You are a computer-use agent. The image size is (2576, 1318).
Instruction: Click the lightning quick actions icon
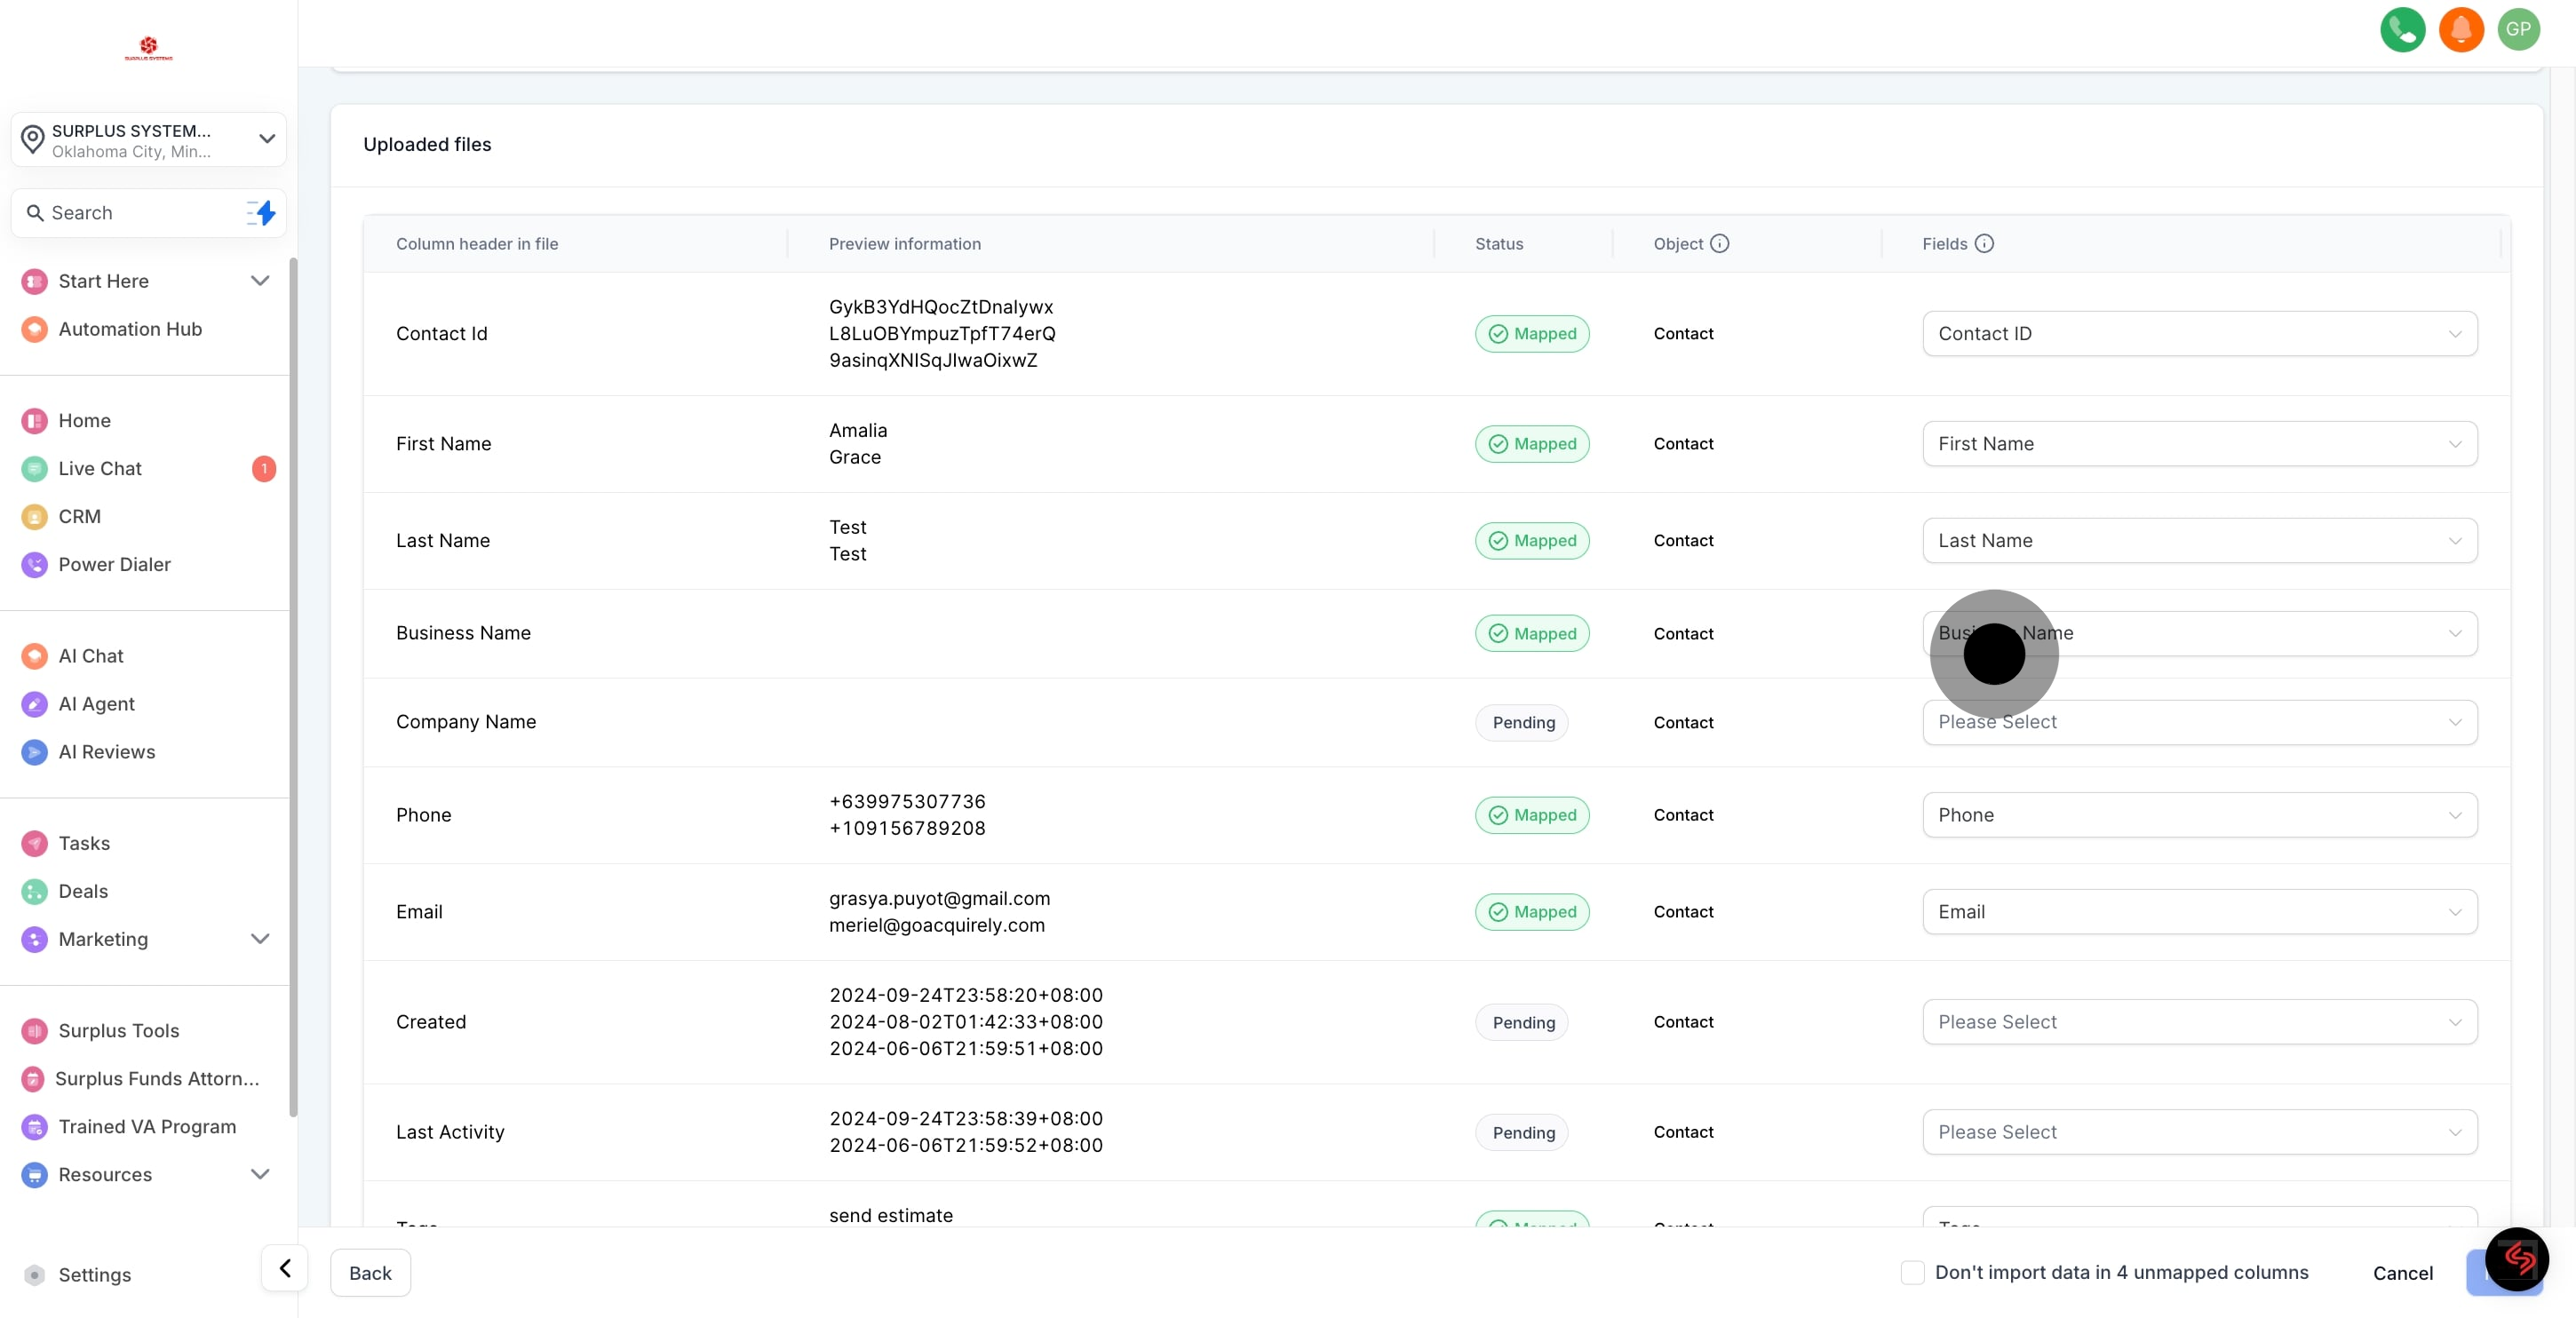coord(262,213)
